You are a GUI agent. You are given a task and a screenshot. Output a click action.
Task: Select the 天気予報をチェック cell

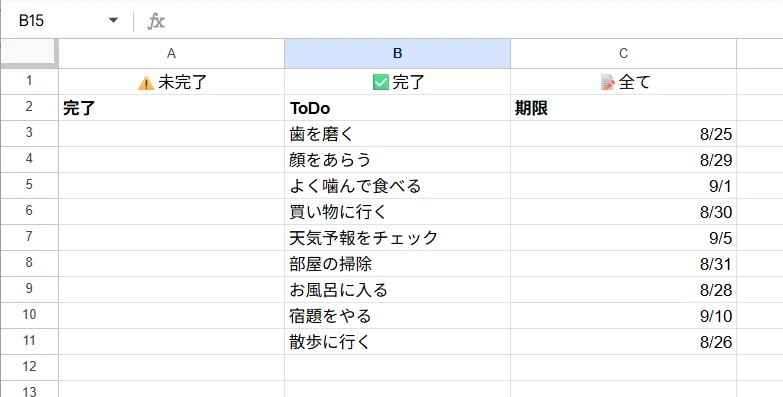(397, 238)
